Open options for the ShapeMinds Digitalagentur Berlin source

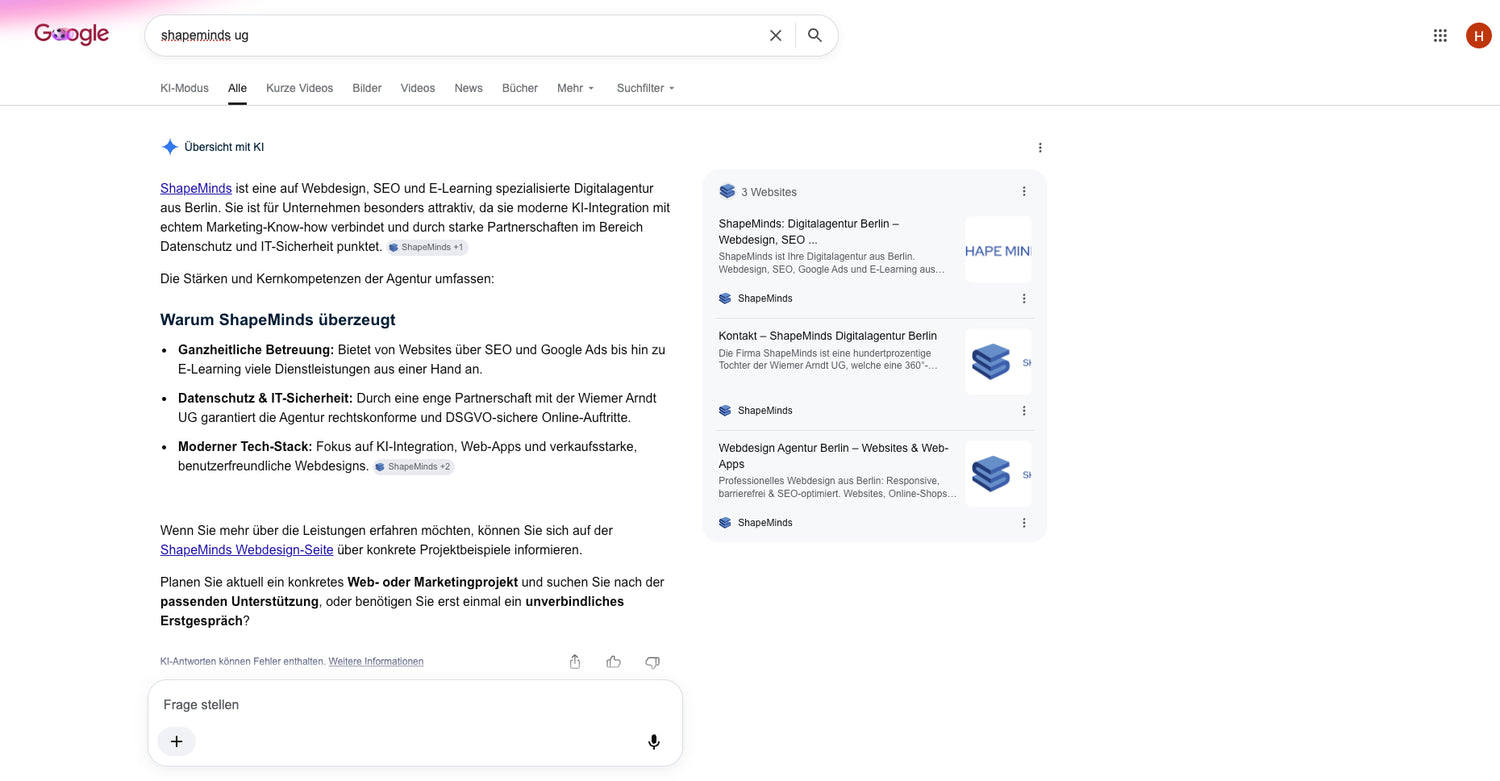1024,298
